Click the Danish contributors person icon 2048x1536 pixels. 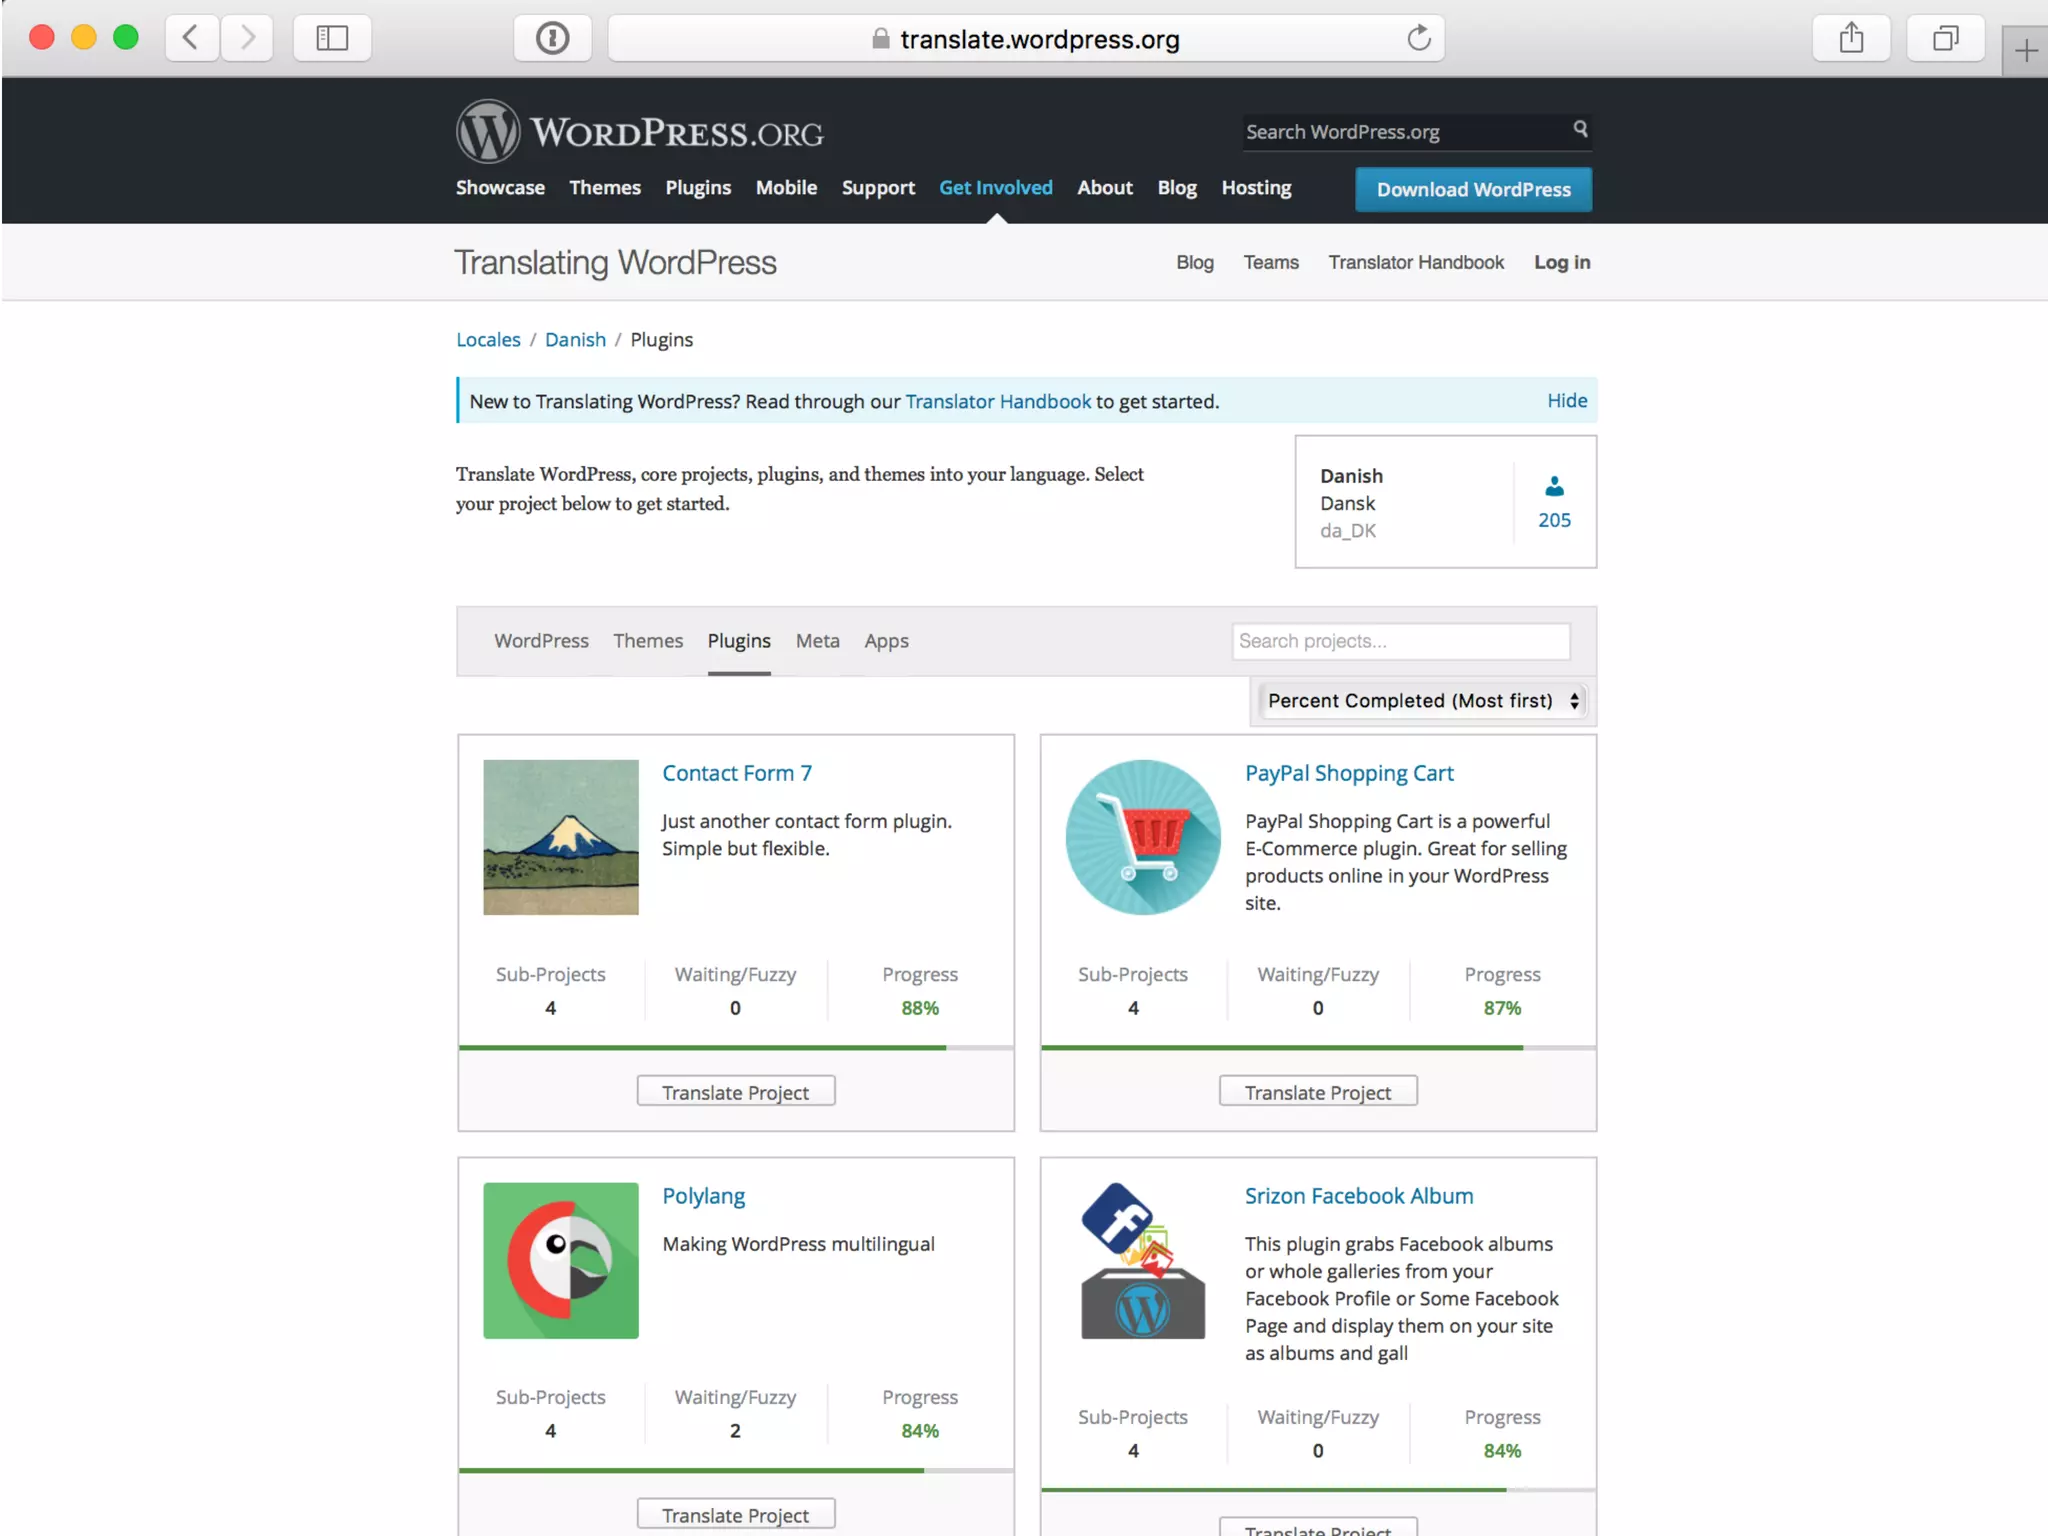point(1554,487)
